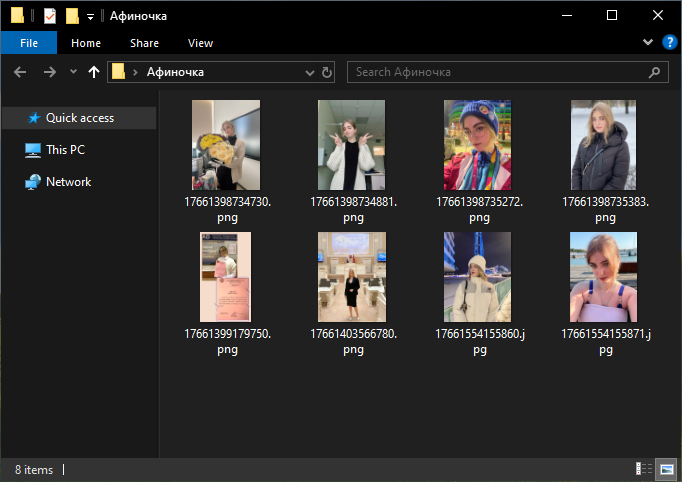Select thumbnail of 17661399179750.png
682x482 pixels.
click(225, 277)
